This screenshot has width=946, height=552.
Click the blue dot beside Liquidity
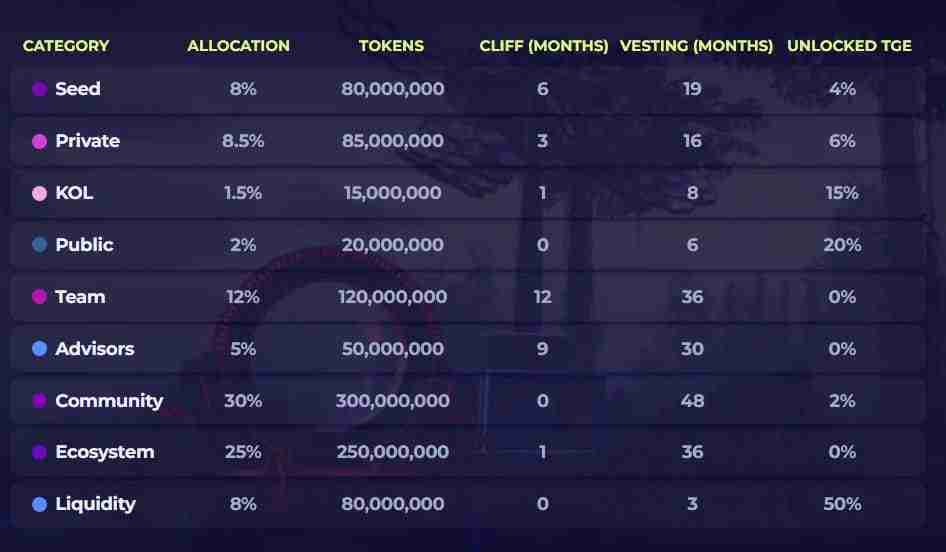tap(40, 504)
